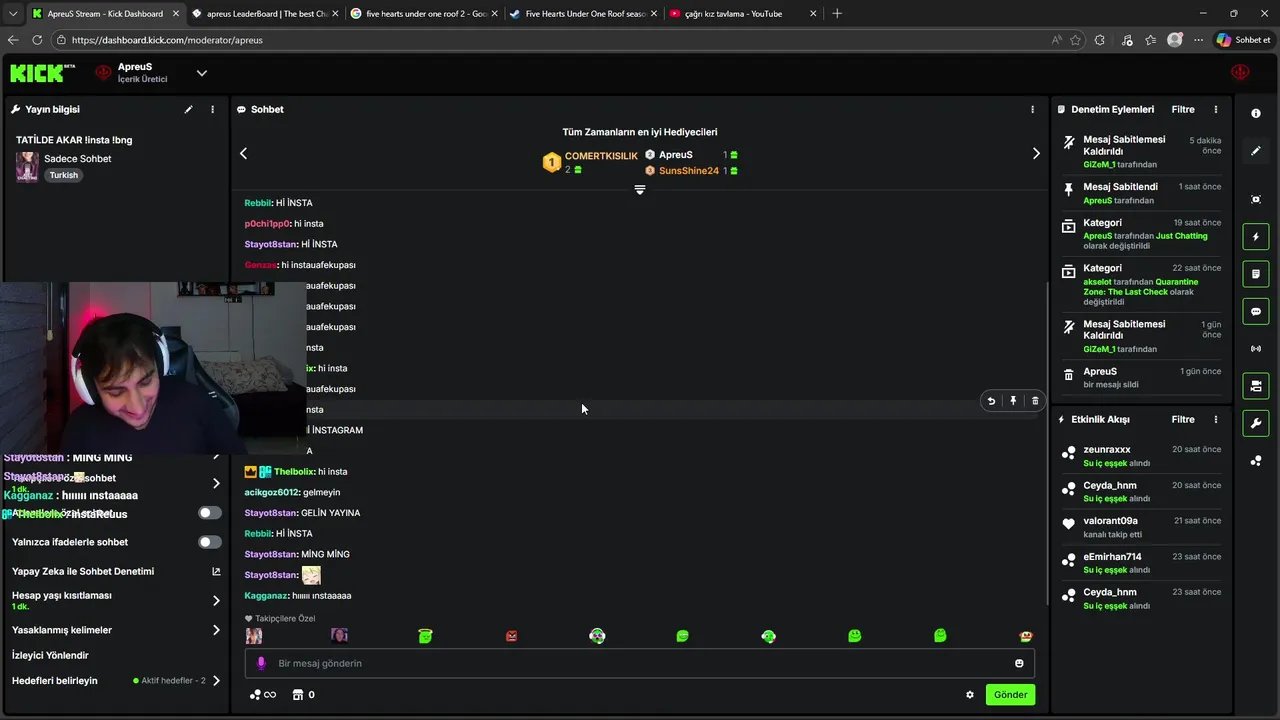Expand 'Yasaklanmış kelimeler' setting
Image resolution: width=1280 pixels, height=720 pixels.
point(216,630)
